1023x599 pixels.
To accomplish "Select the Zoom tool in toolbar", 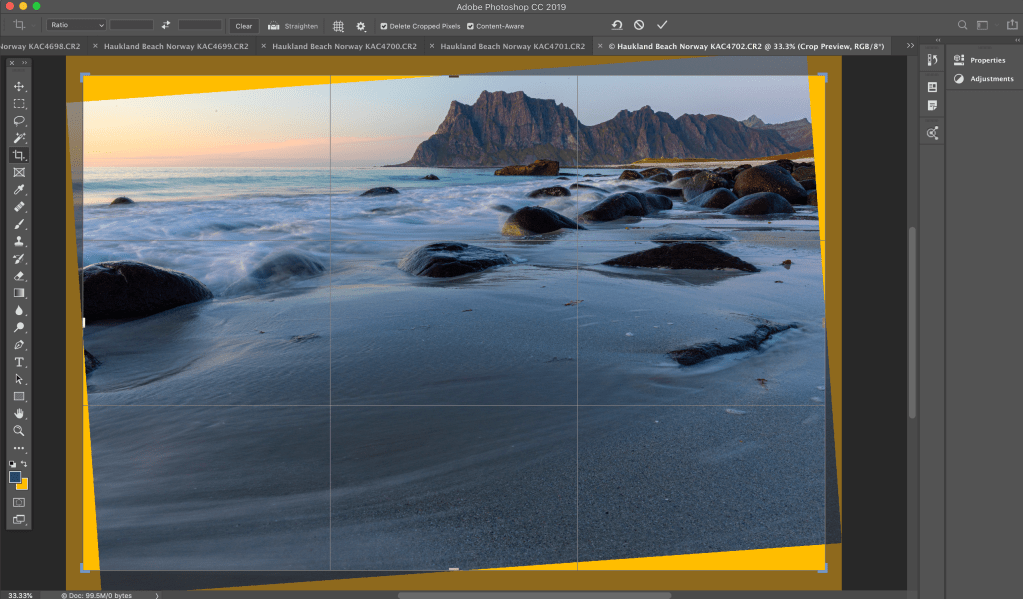I will pyautogui.click(x=19, y=430).
